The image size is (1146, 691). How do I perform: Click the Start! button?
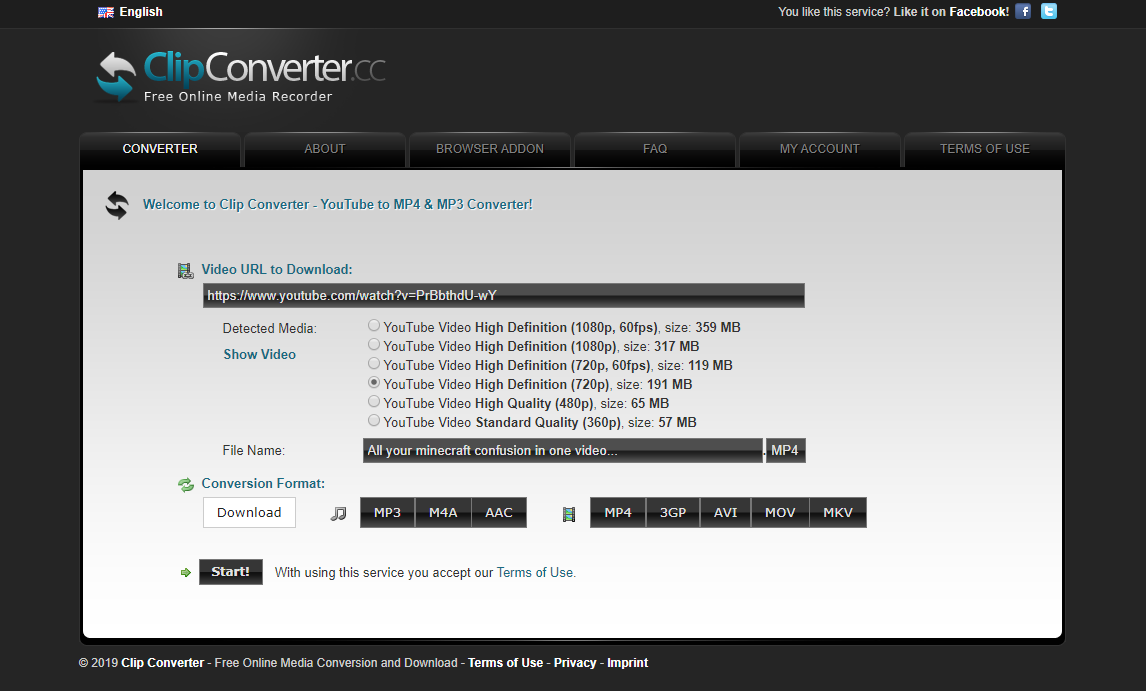point(230,572)
